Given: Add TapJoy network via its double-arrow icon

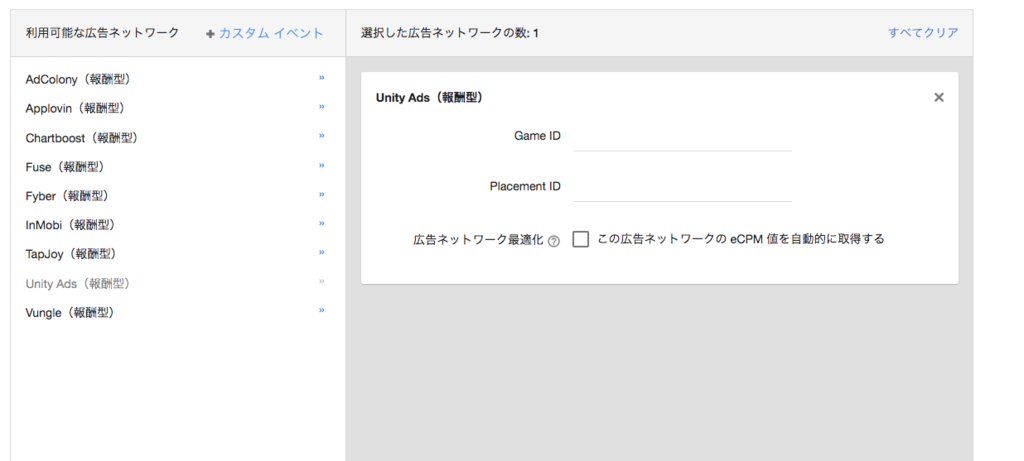Looking at the screenshot, I should 321,252.
